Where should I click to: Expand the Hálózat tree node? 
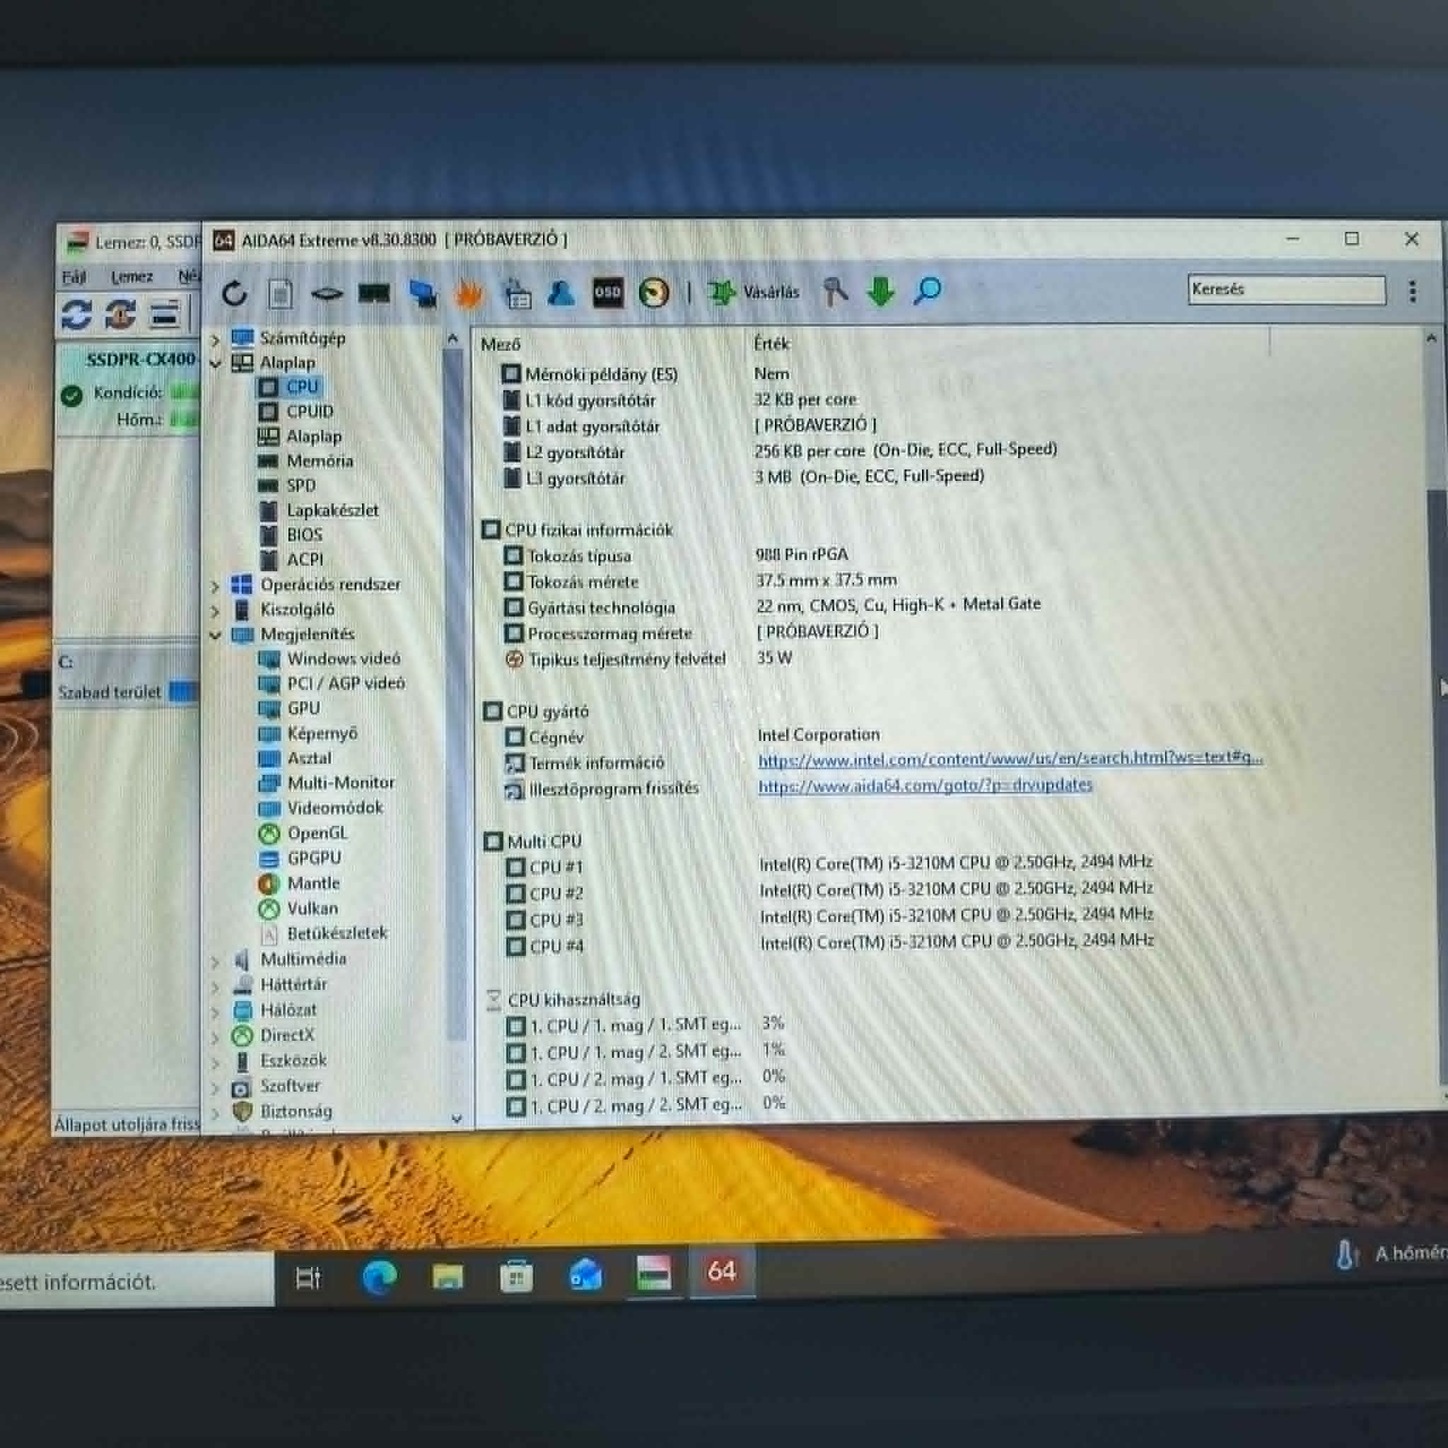[215, 1012]
